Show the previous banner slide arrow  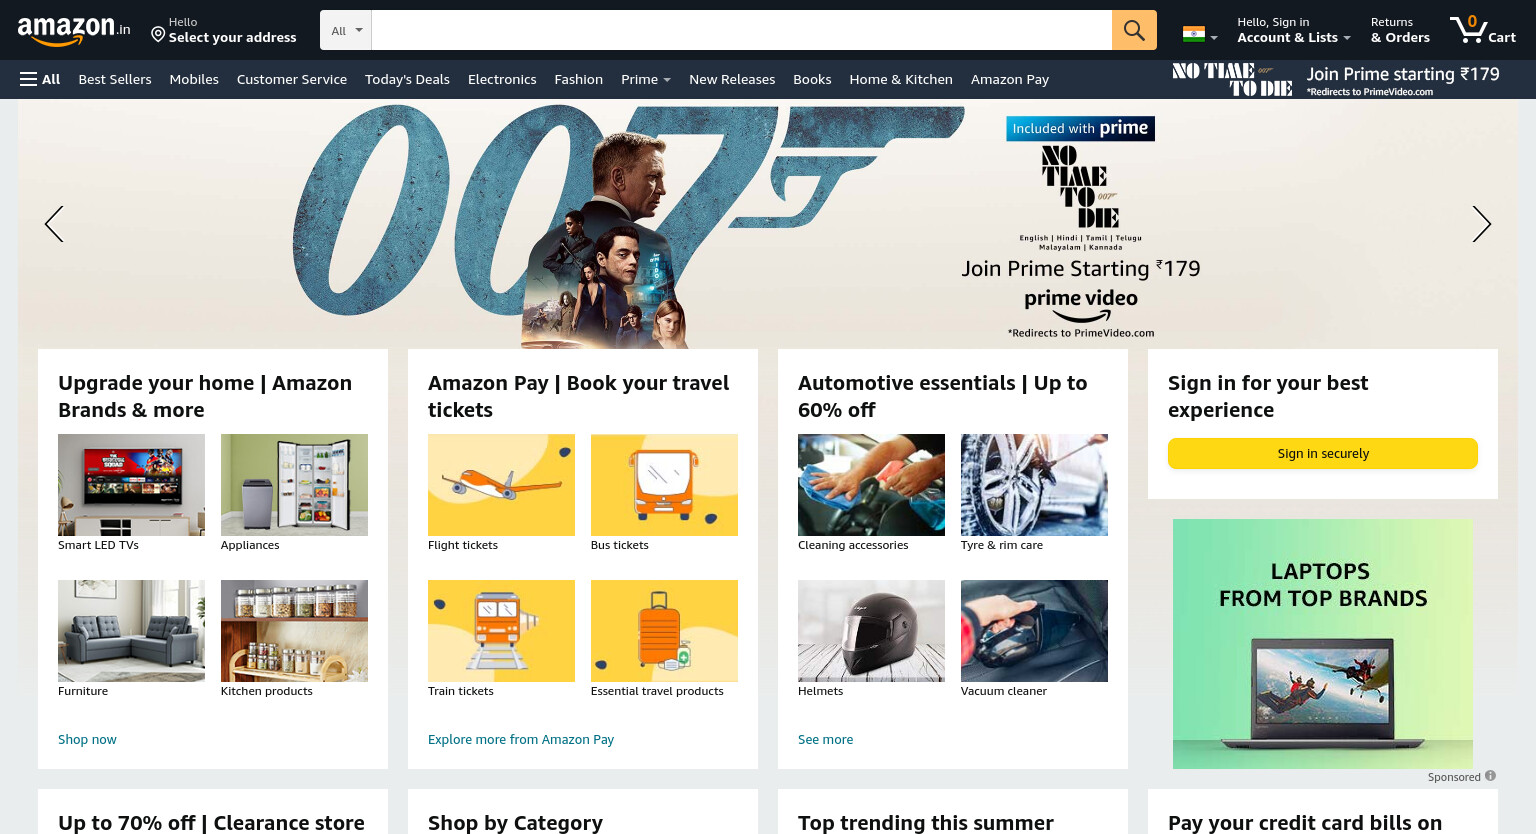pyautogui.click(x=54, y=224)
